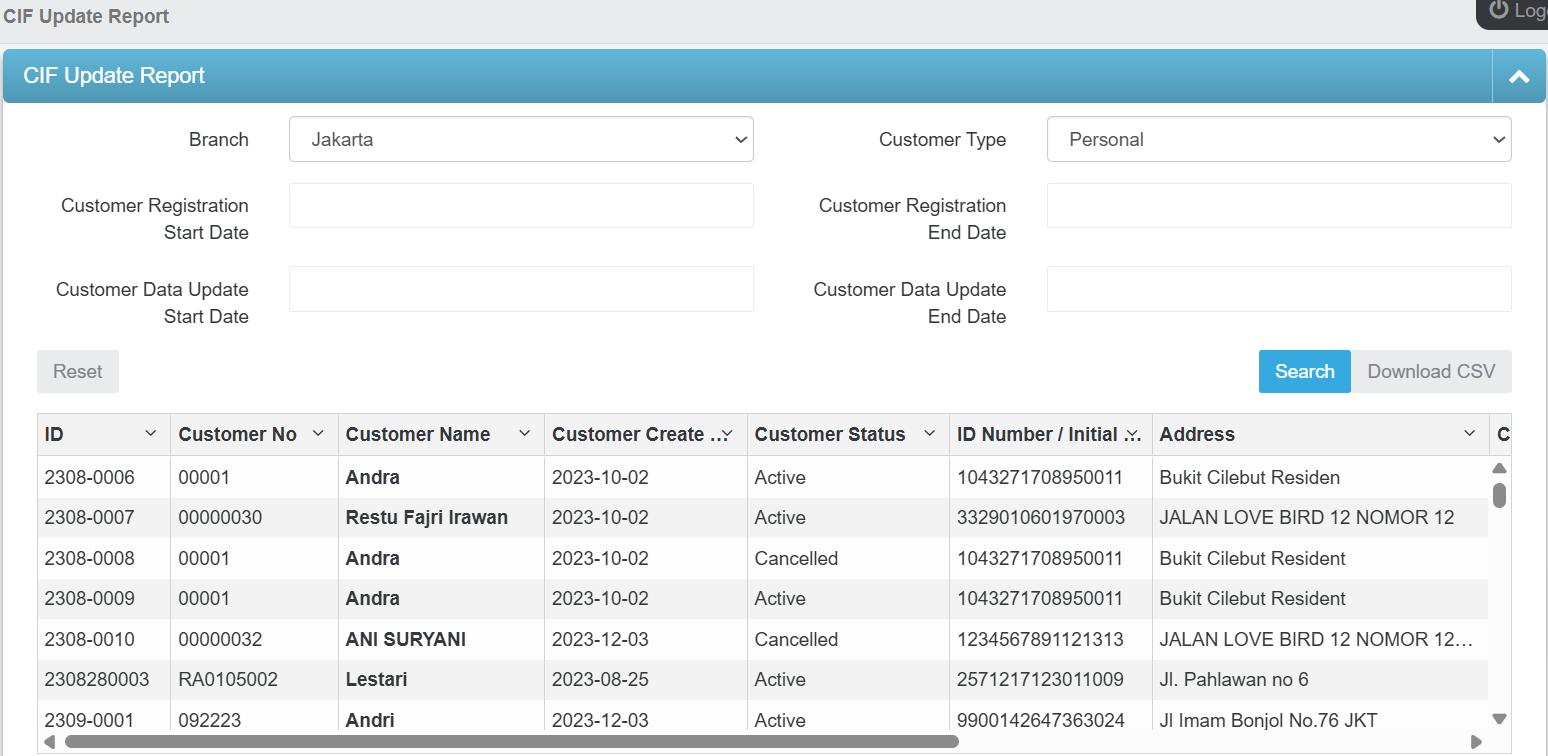Screen dimensions: 1548x756
Task: Open the Address column menu arrow
Action: coord(1469,434)
